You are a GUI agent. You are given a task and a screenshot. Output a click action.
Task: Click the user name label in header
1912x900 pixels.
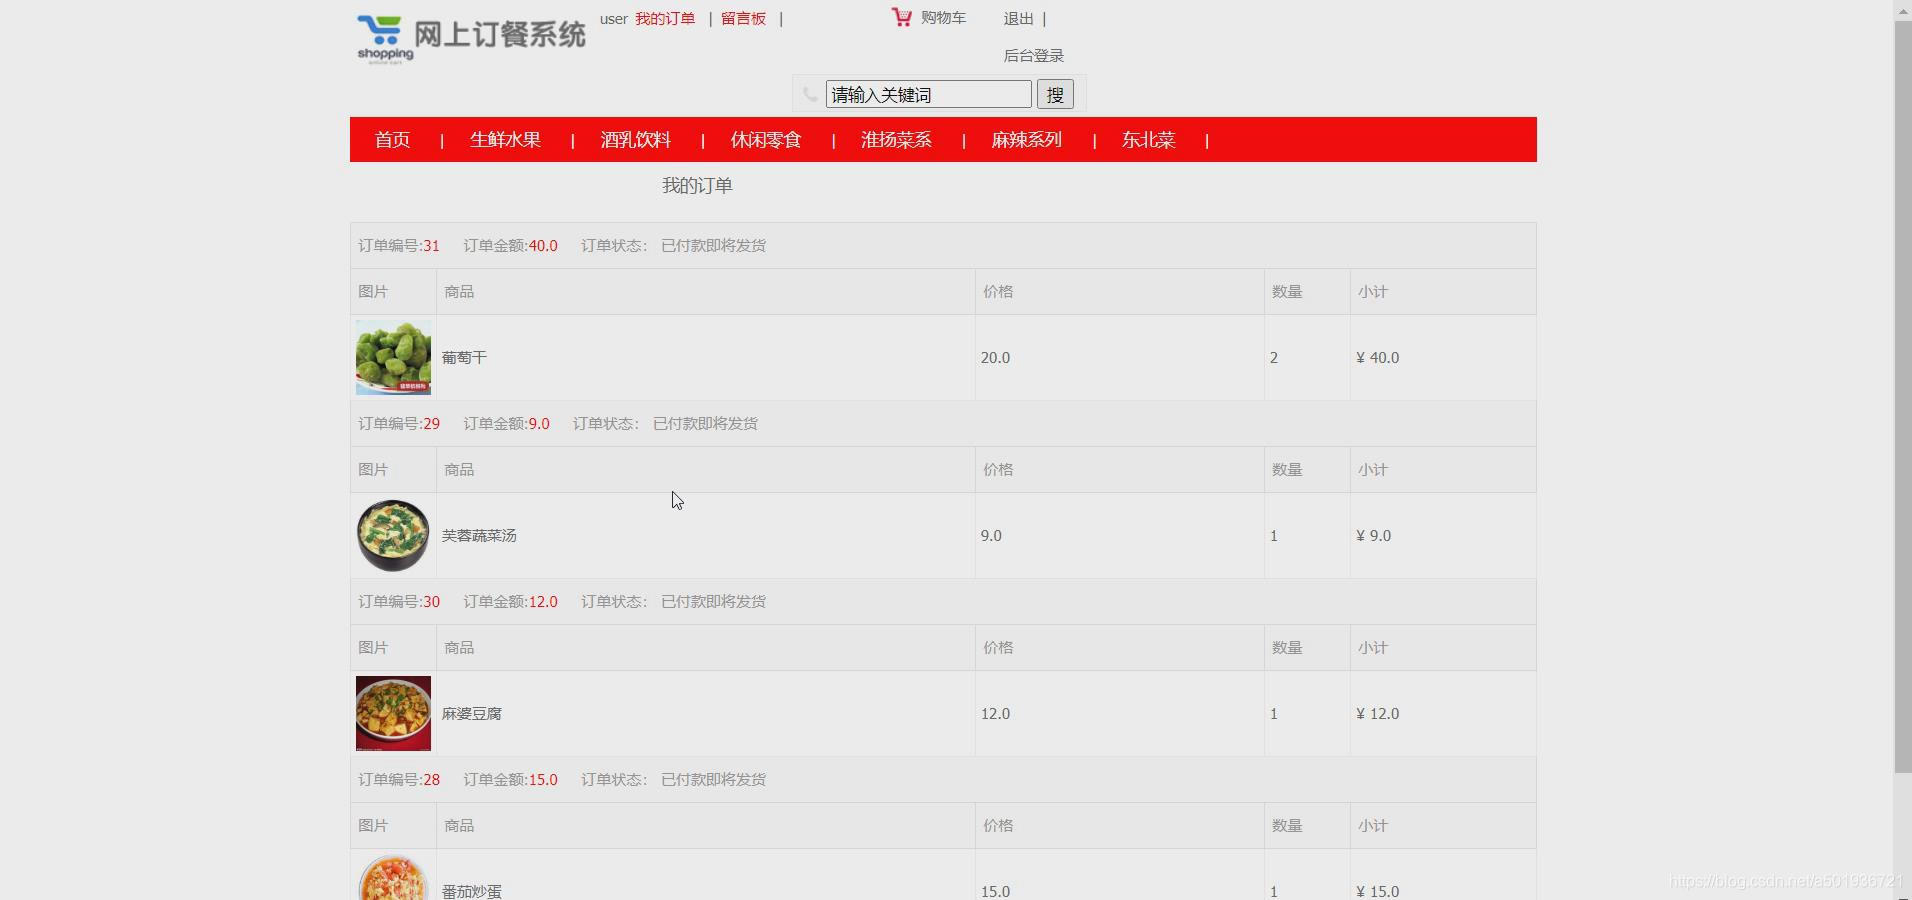[x=614, y=19]
